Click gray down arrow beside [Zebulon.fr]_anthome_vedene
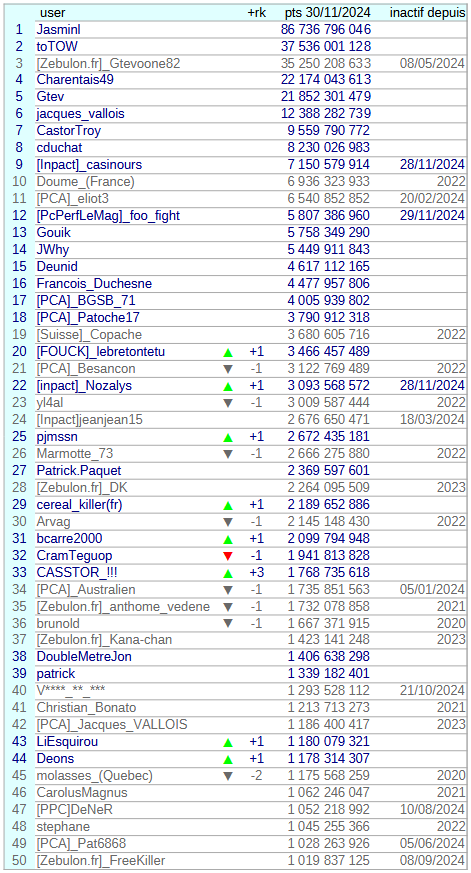This screenshot has width=471, height=873. pyautogui.click(x=228, y=607)
